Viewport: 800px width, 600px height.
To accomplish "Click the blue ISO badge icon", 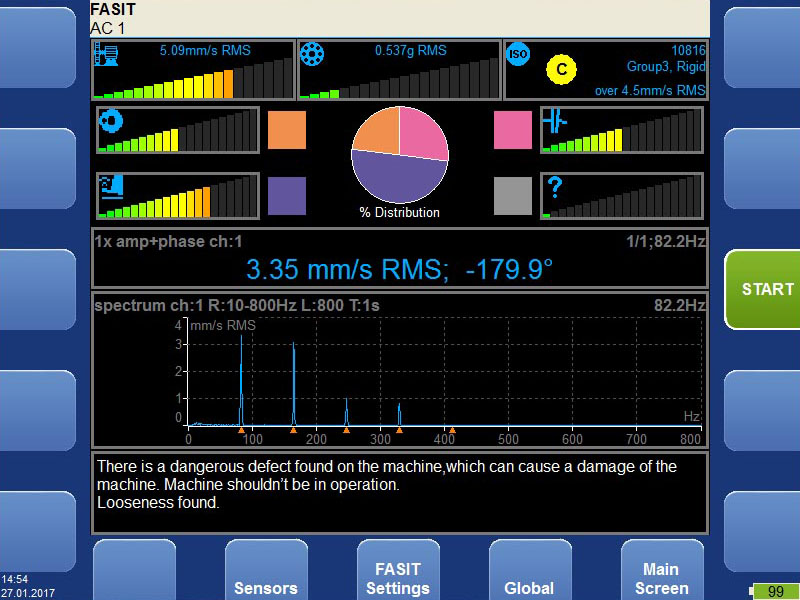I will click(518, 54).
